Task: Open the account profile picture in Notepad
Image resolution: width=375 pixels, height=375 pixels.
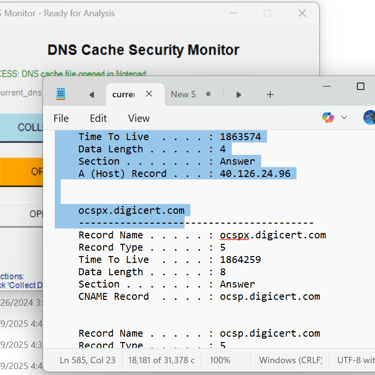Action: [369, 117]
